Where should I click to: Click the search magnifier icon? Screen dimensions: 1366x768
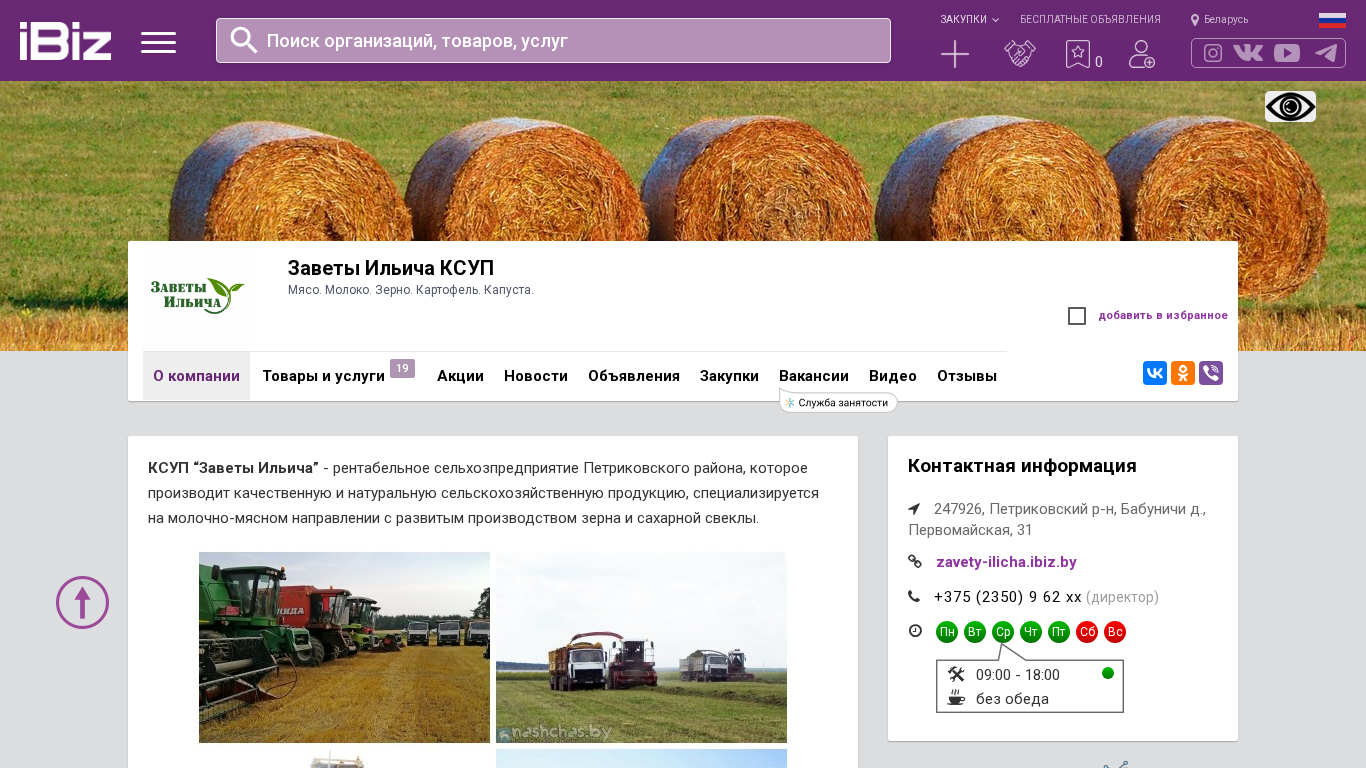pos(244,40)
